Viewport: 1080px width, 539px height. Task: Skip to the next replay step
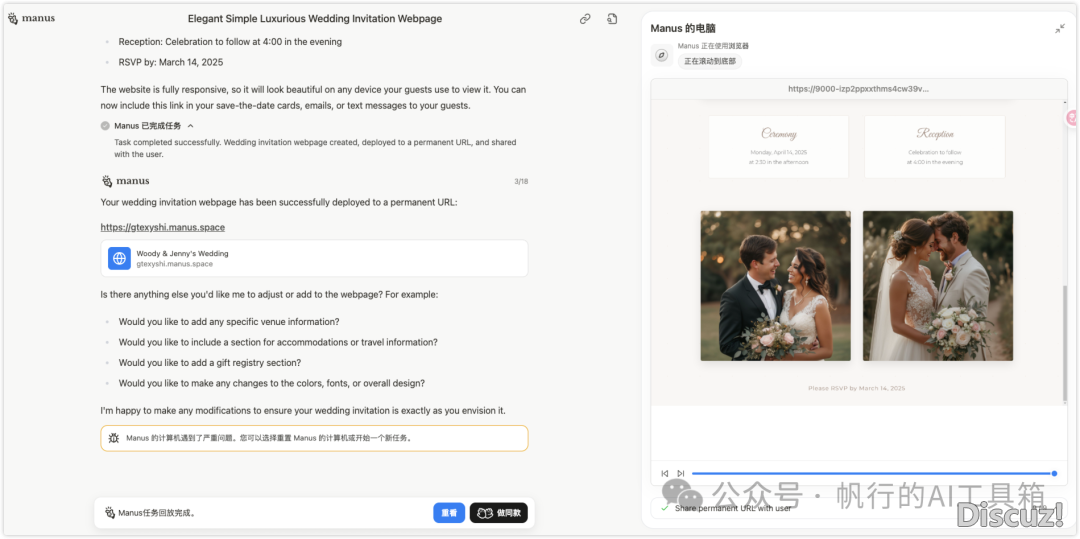point(681,473)
